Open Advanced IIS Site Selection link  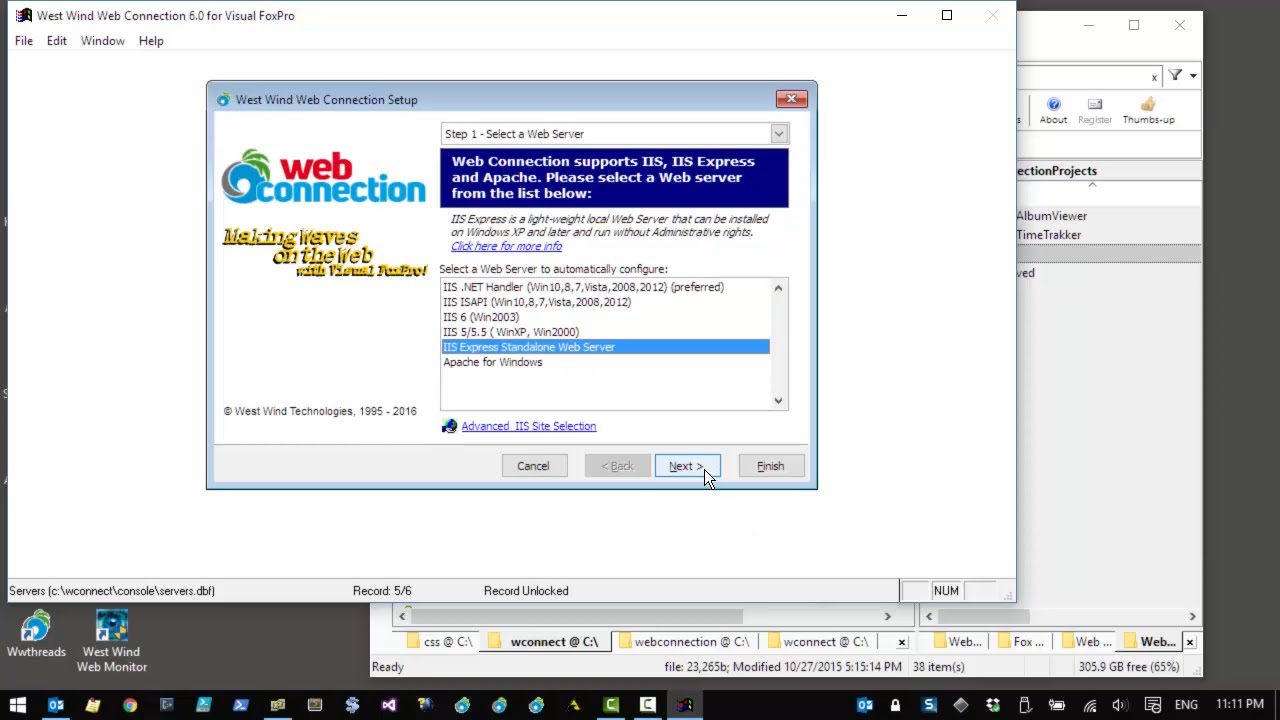528,426
